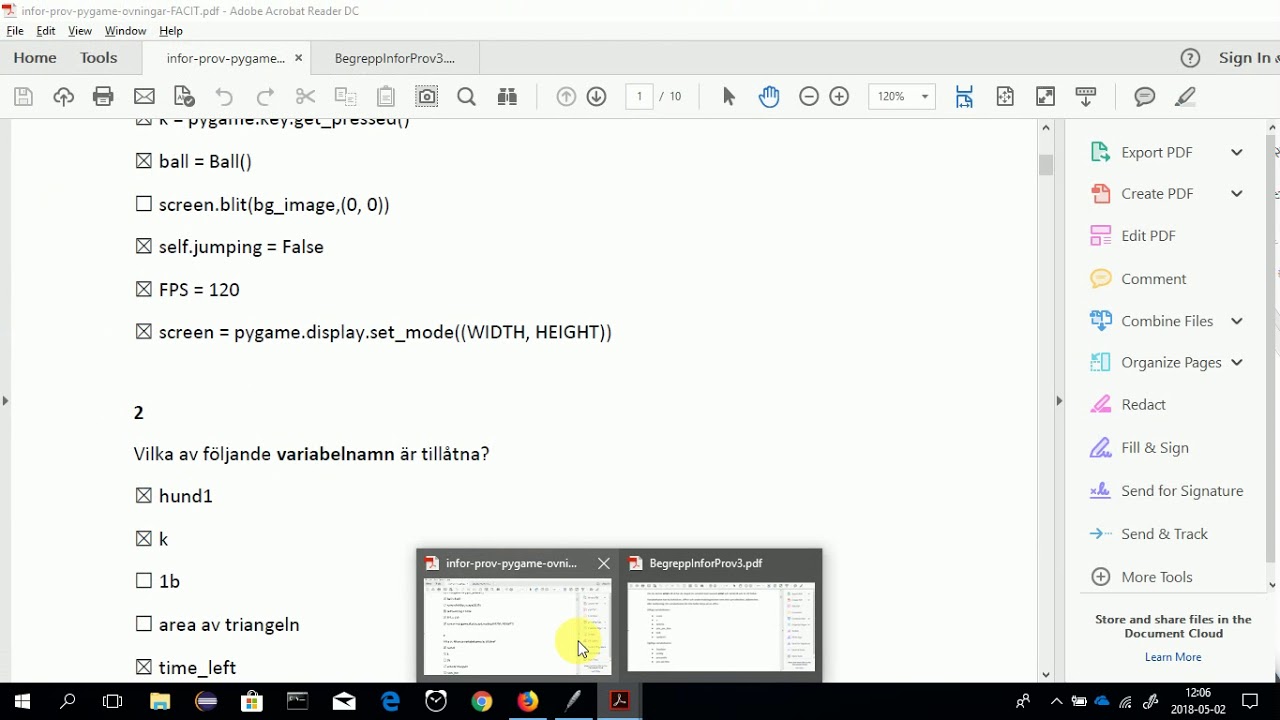Open Firefox from the taskbar
The height and width of the screenshot is (720, 1280).
pyautogui.click(x=527, y=702)
